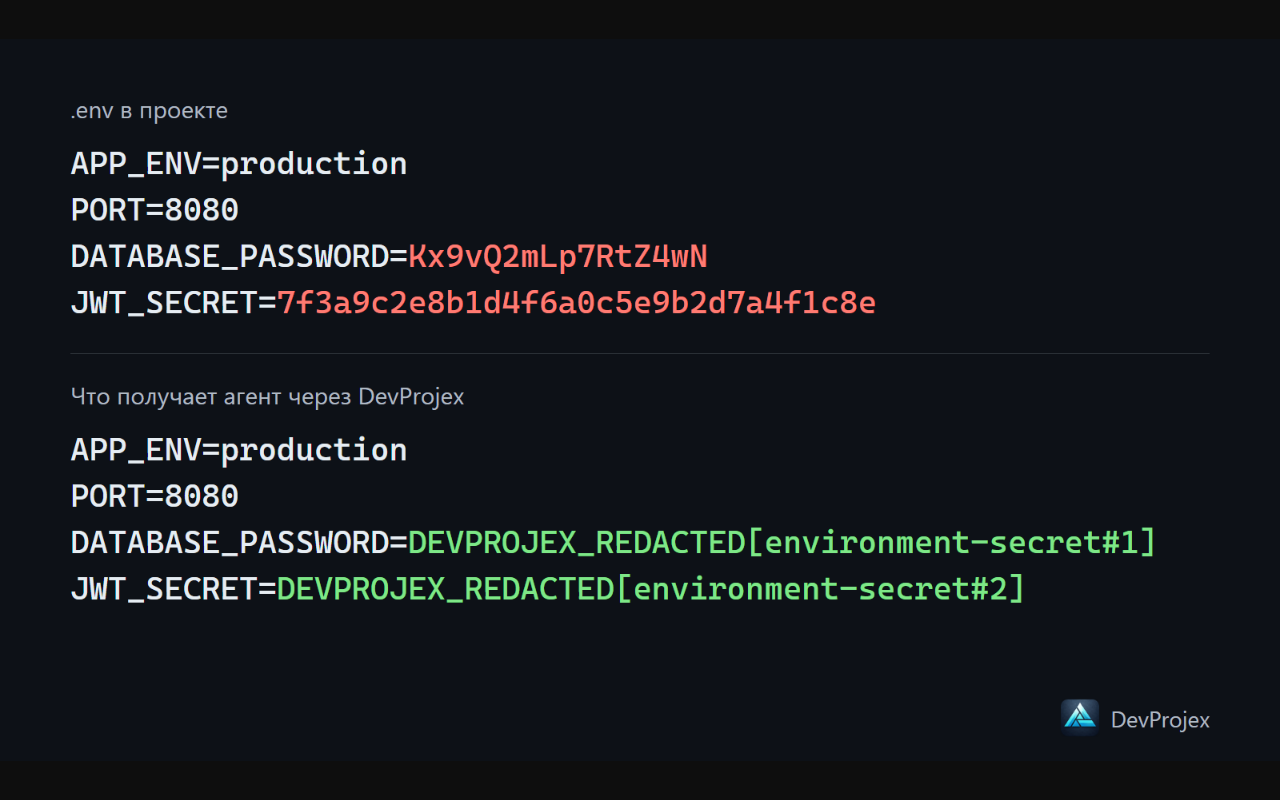
Task: Click the DEVPROJEX_REDACTED text on the JWT line
Action: 445,589
